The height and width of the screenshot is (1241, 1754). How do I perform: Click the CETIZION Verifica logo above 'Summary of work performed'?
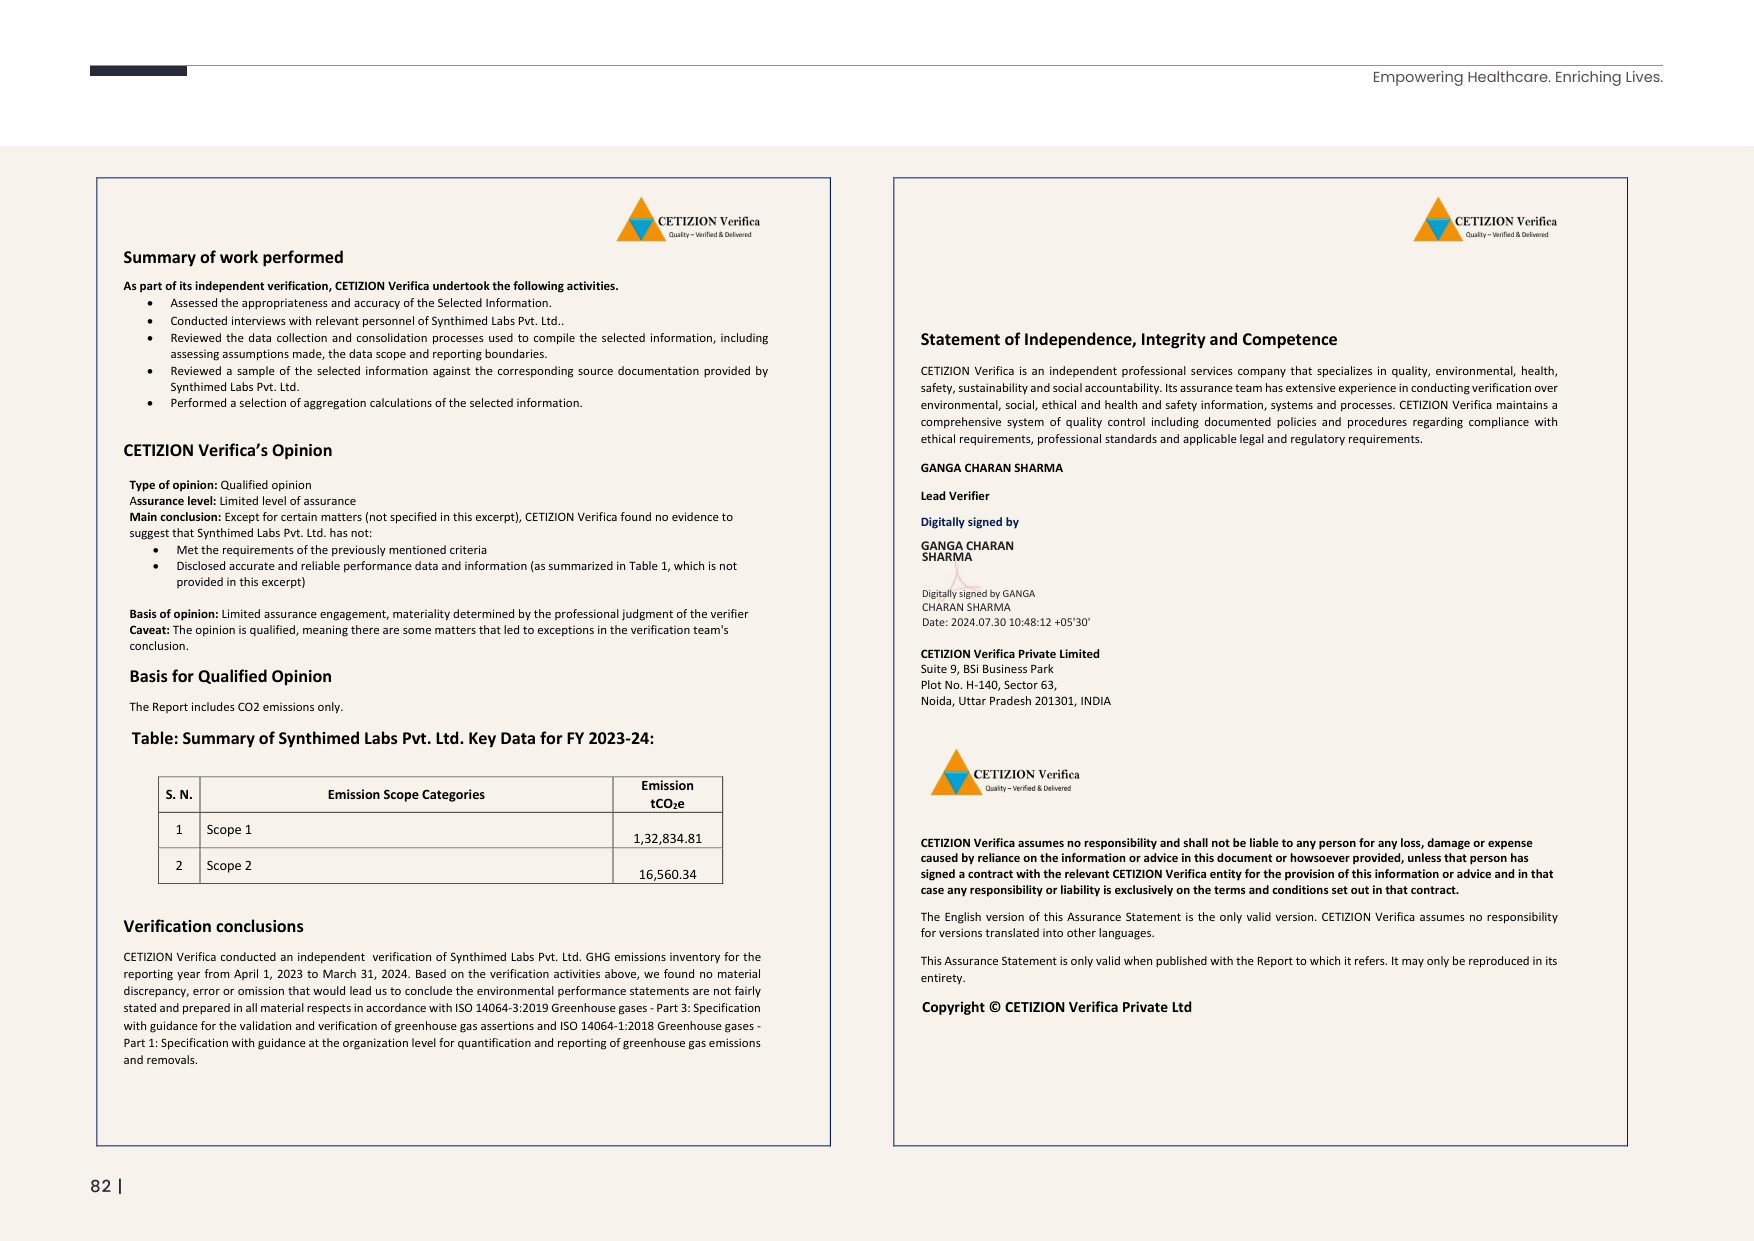pyautogui.click(x=688, y=219)
